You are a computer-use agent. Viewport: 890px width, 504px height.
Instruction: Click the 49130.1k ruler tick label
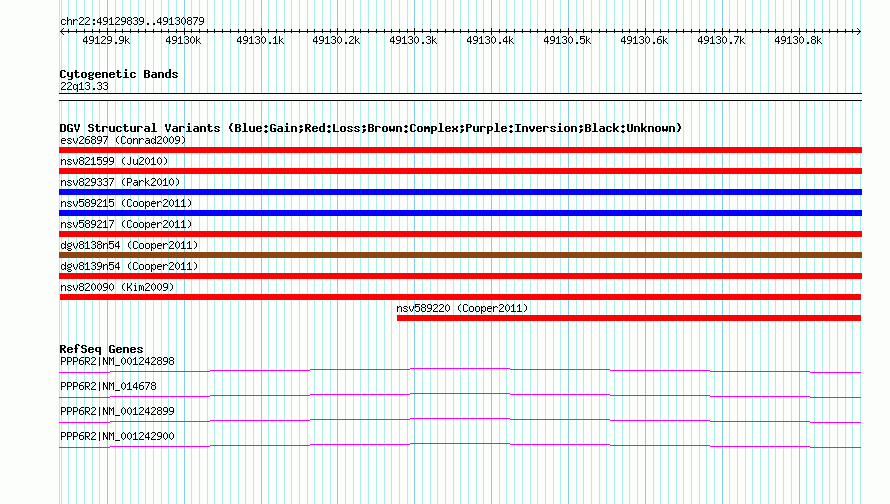(260, 40)
